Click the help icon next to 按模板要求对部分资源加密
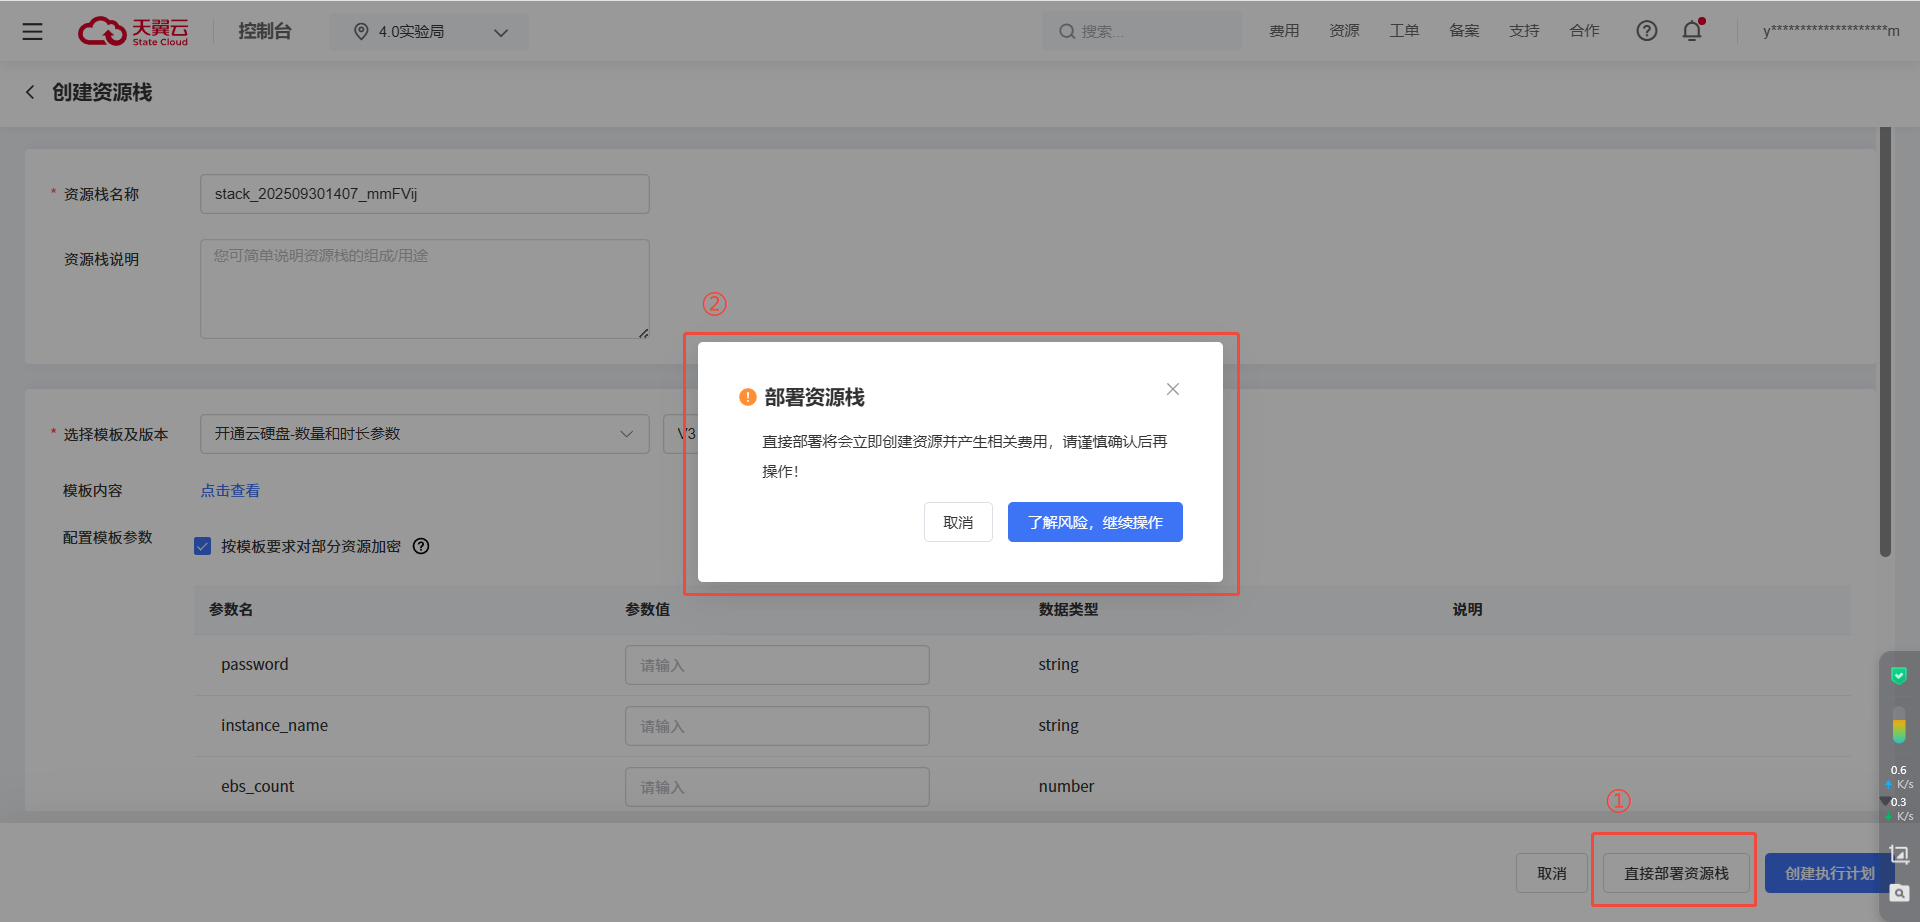The width and height of the screenshot is (1920, 922). pos(421,546)
